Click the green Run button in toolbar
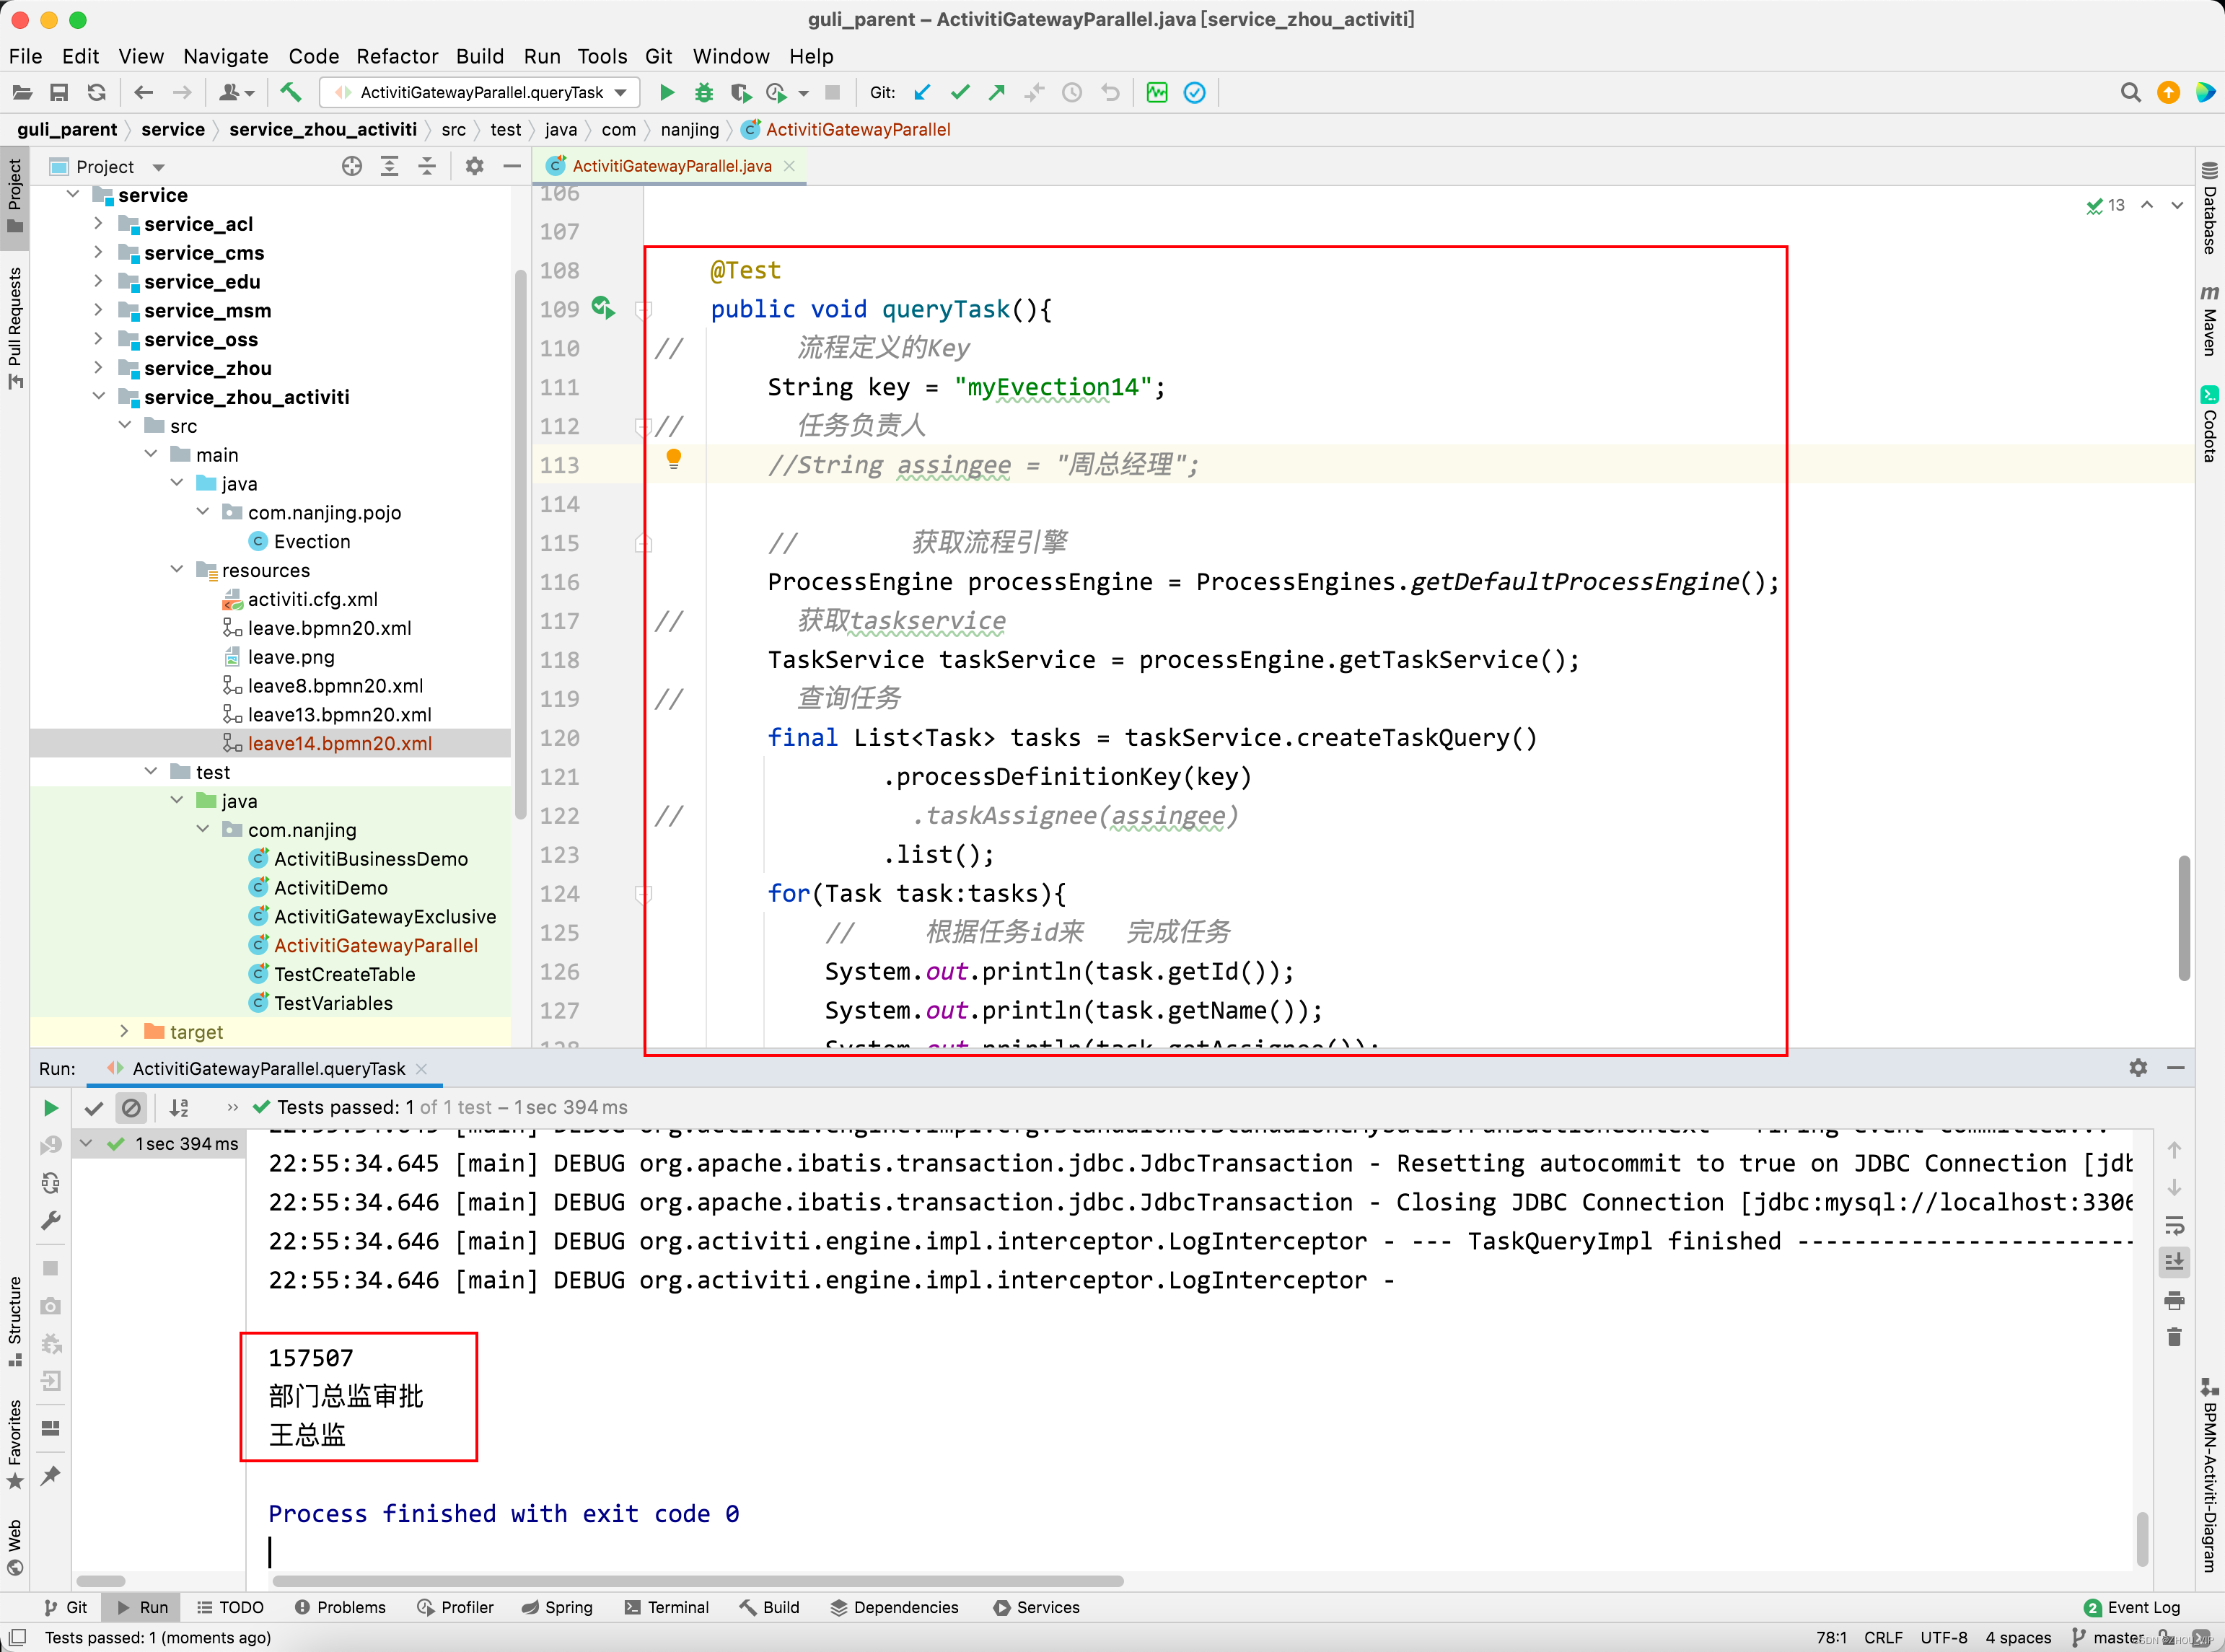 click(667, 92)
